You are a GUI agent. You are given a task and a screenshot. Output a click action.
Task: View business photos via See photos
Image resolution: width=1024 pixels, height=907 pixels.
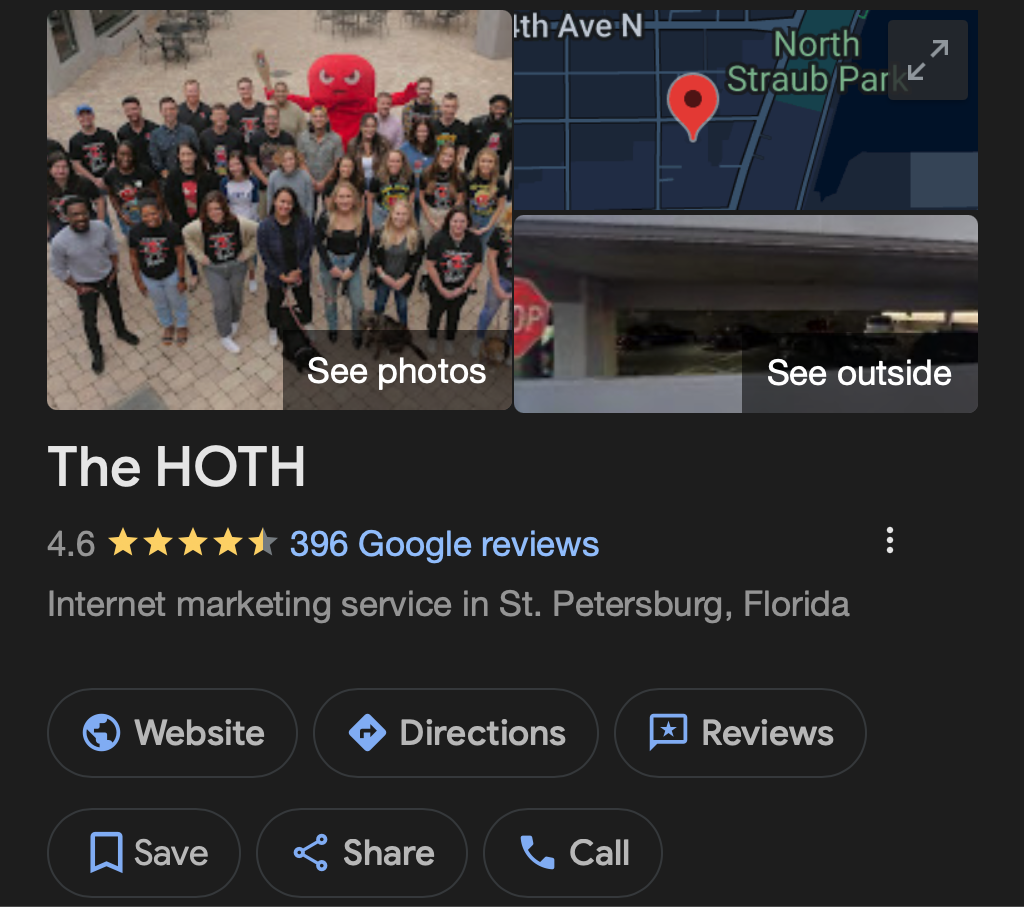(x=396, y=371)
